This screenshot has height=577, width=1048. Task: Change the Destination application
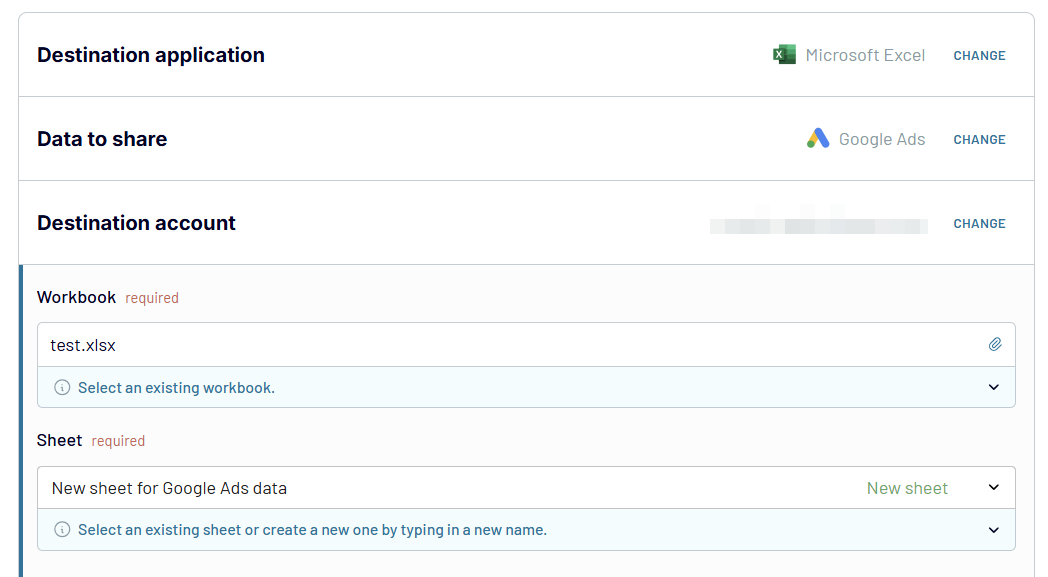(x=979, y=55)
